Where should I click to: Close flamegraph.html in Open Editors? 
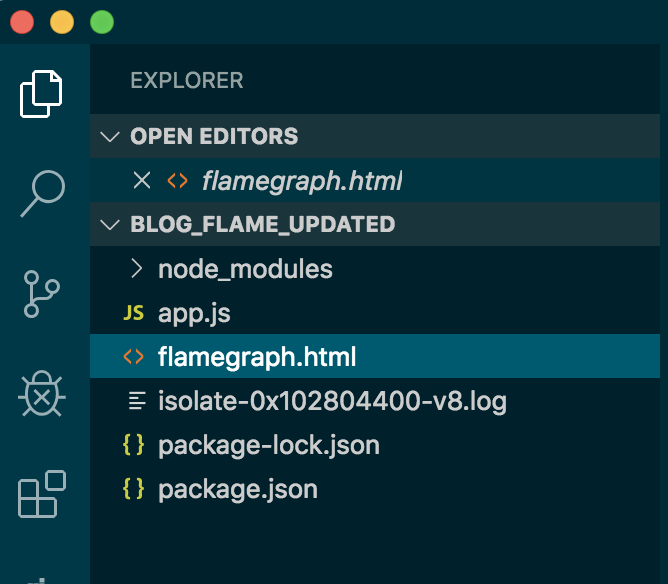[x=141, y=180]
